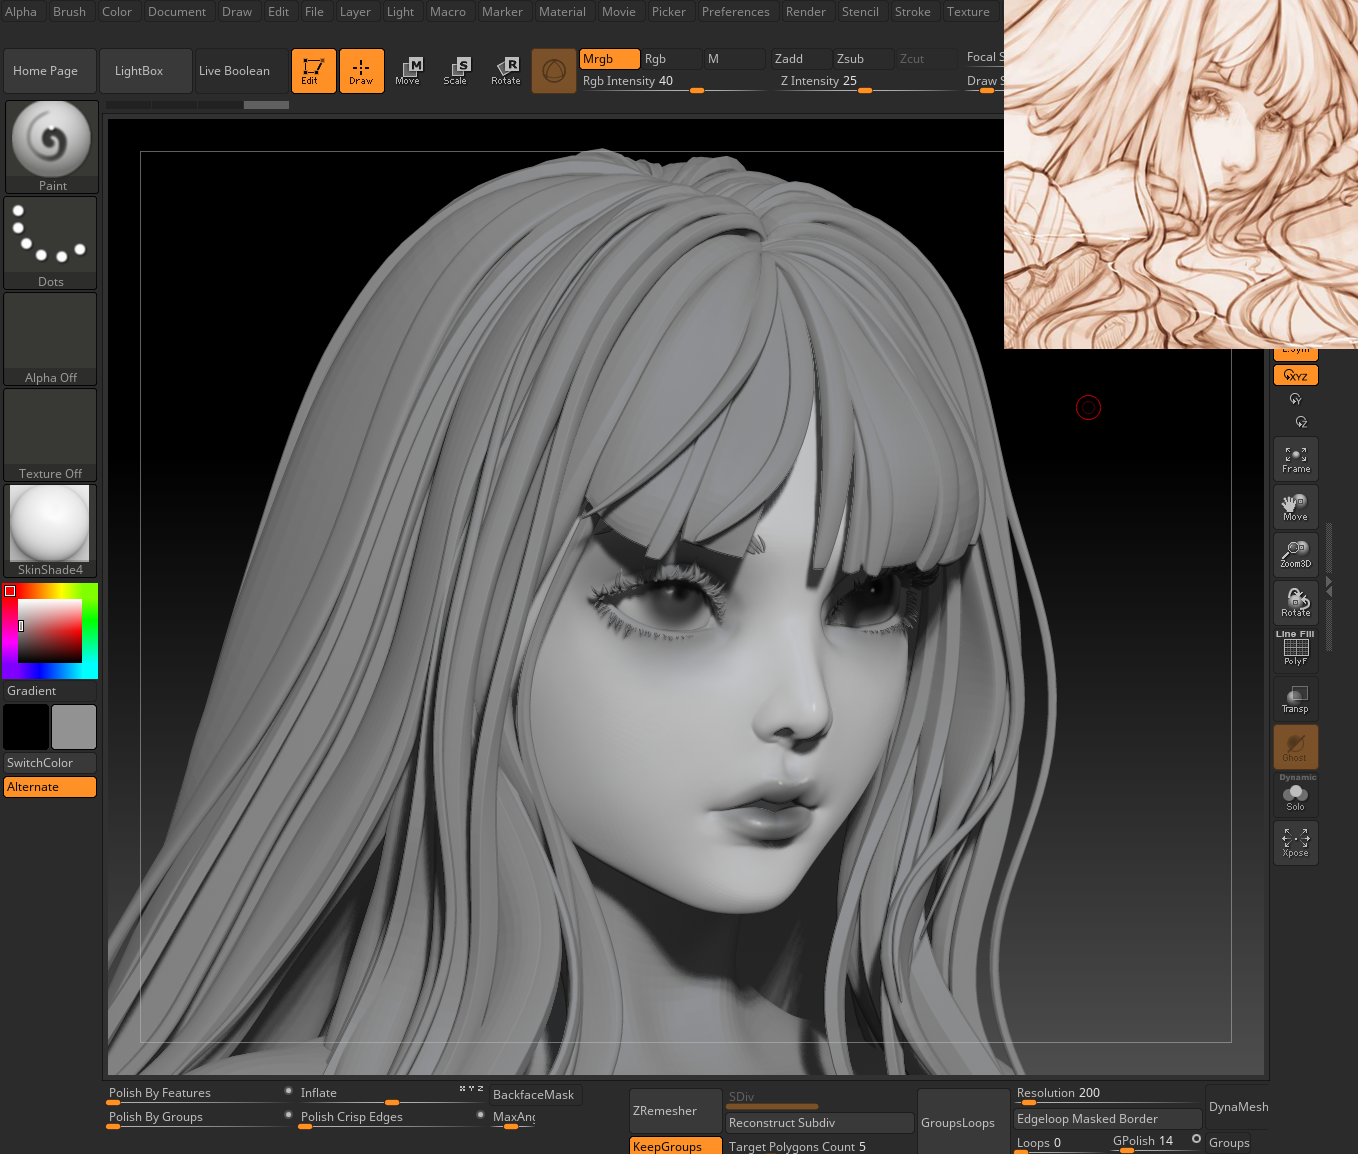This screenshot has width=1358, height=1154.
Task: Enable Zadd sculpt mode
Action: point(801,59)
